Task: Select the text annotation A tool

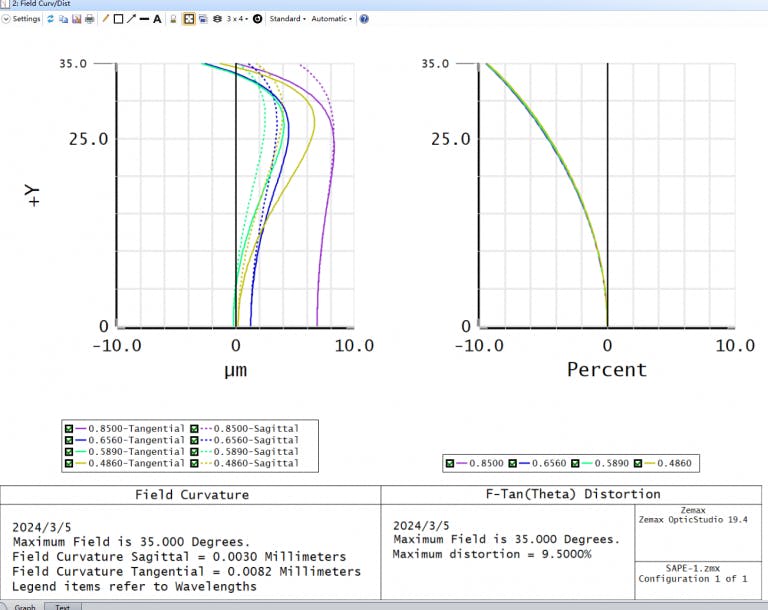Action: pyautogui.click(x=157, y=19)
